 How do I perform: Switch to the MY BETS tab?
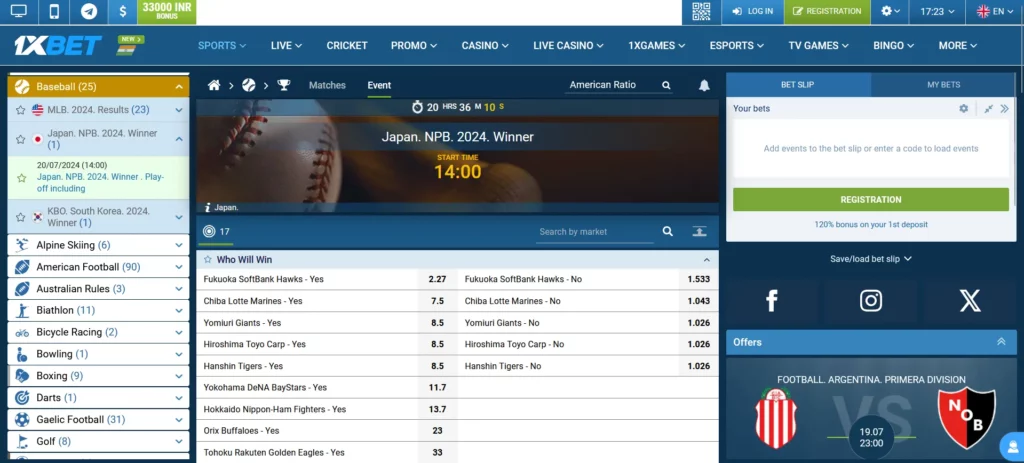click(943, 85)
